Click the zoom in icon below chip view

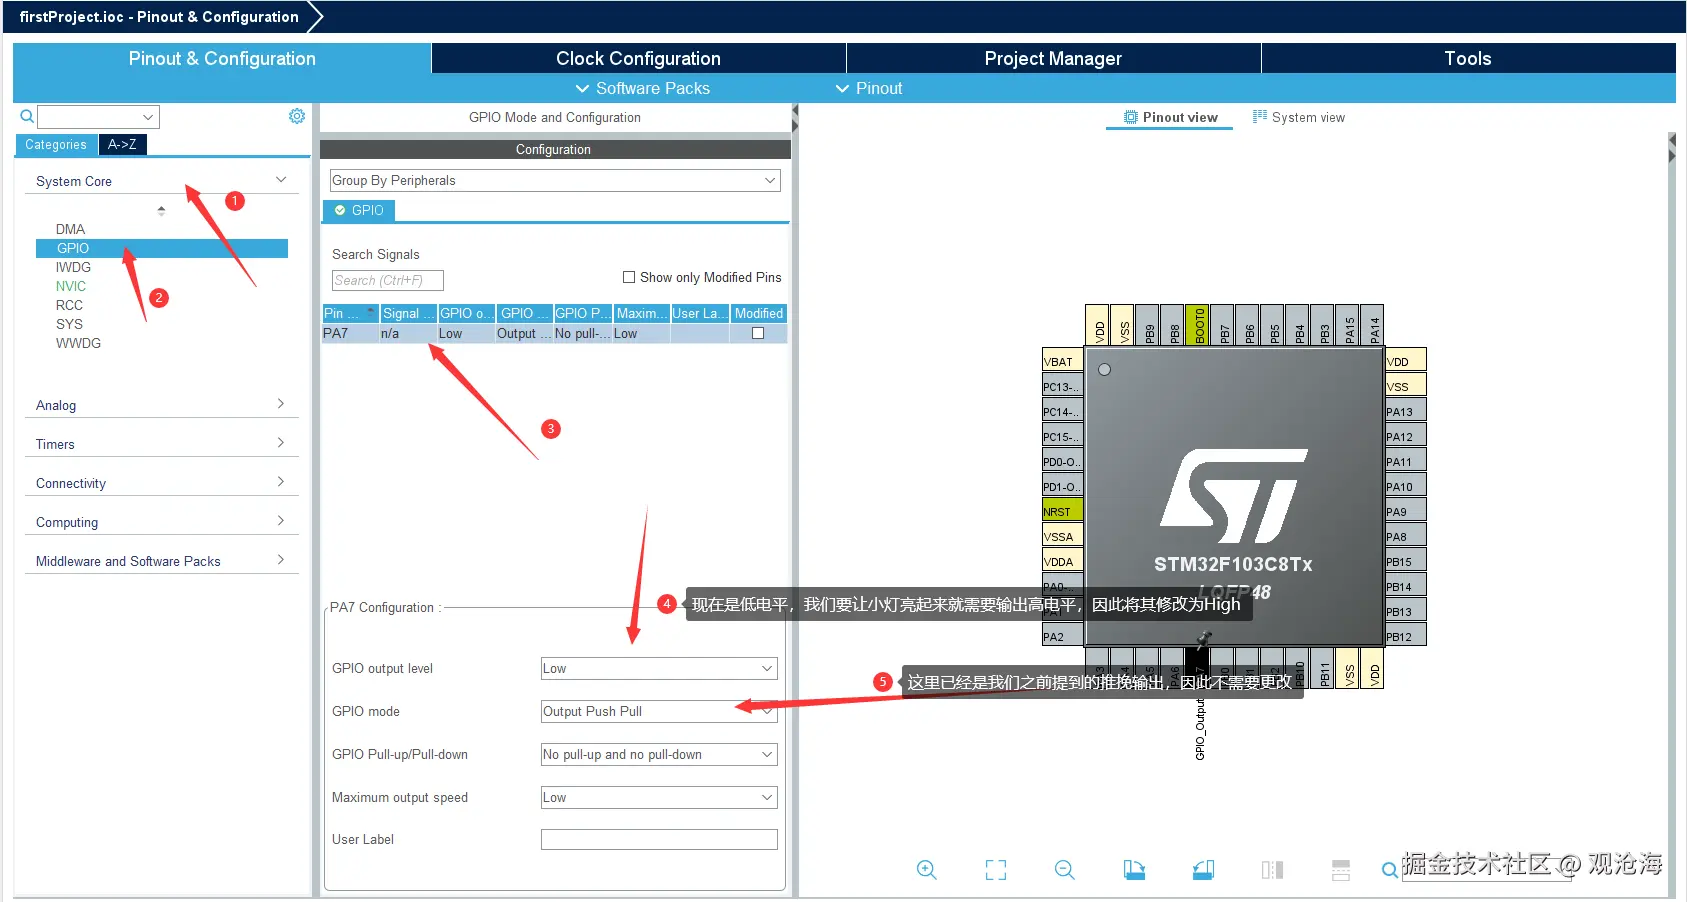point(927,870)
